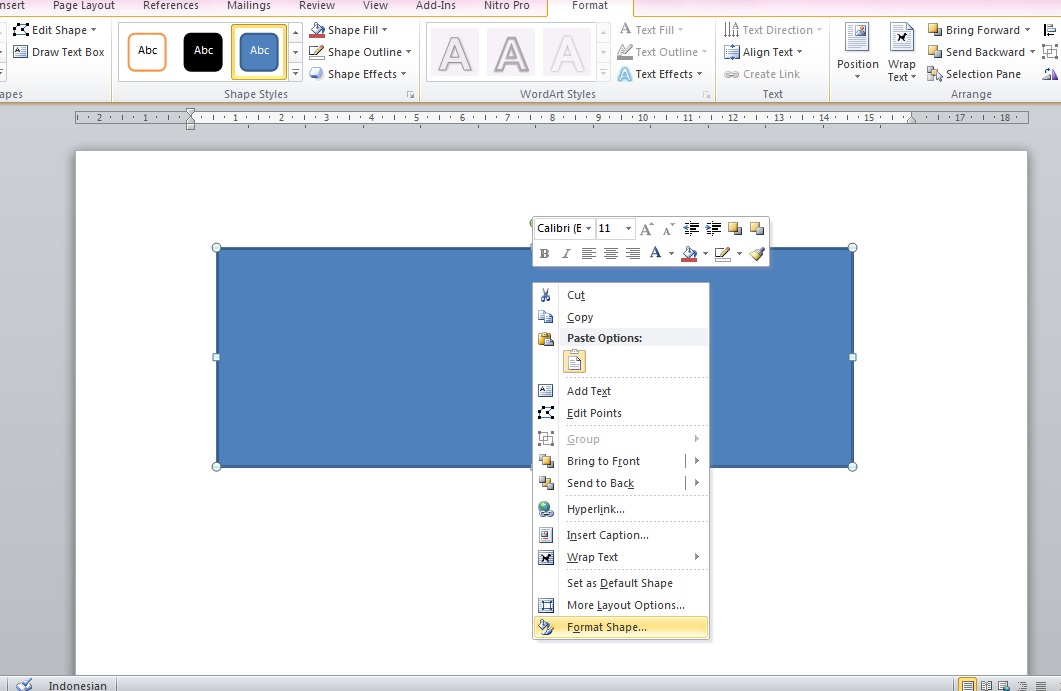Open the Format Painter on the mini toolbar
The image size is (1061, 691).
pos(758,253)
